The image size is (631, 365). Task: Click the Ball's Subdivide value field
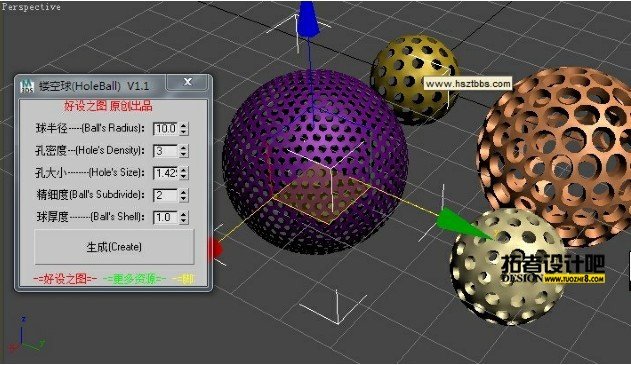[x=165, y=195]
